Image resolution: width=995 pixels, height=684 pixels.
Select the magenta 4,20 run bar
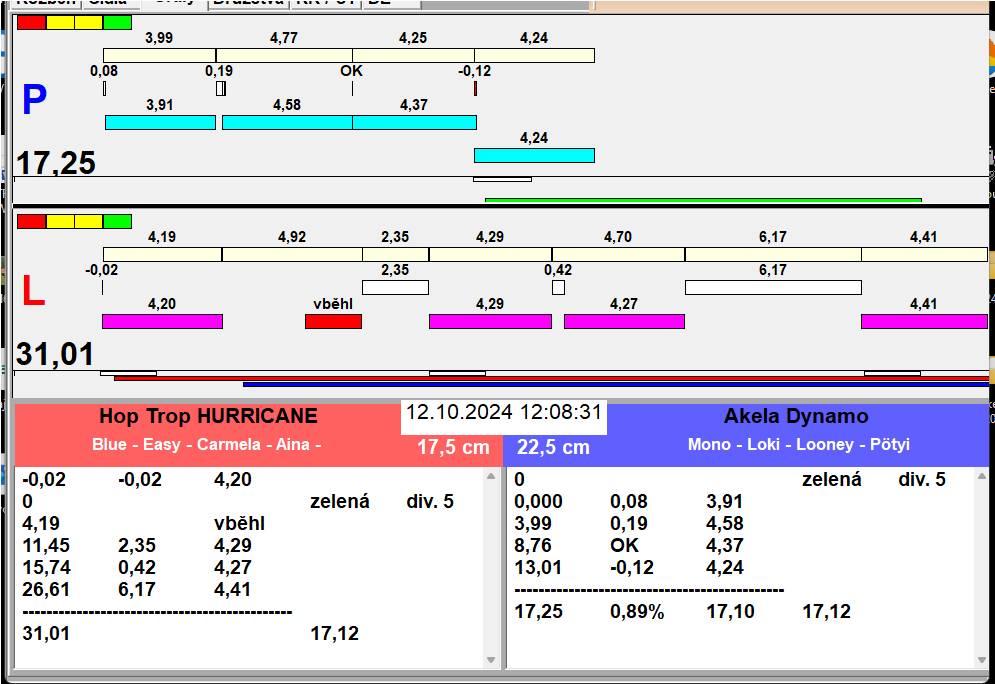click(162, 321)
